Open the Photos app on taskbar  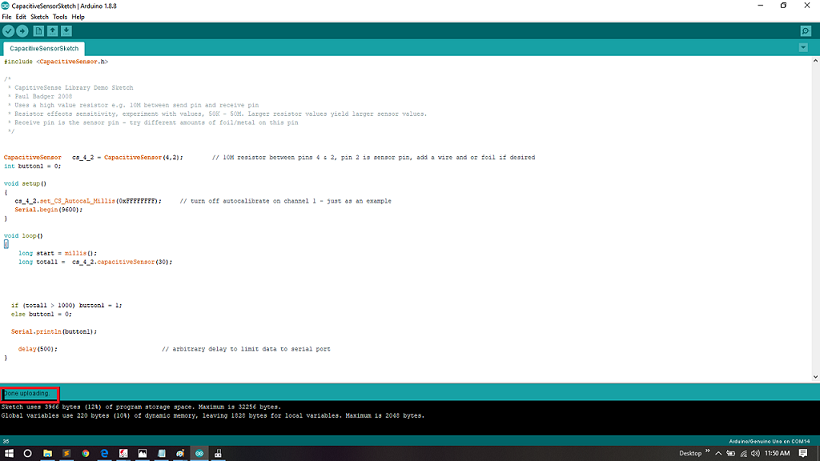pos(142,453)
